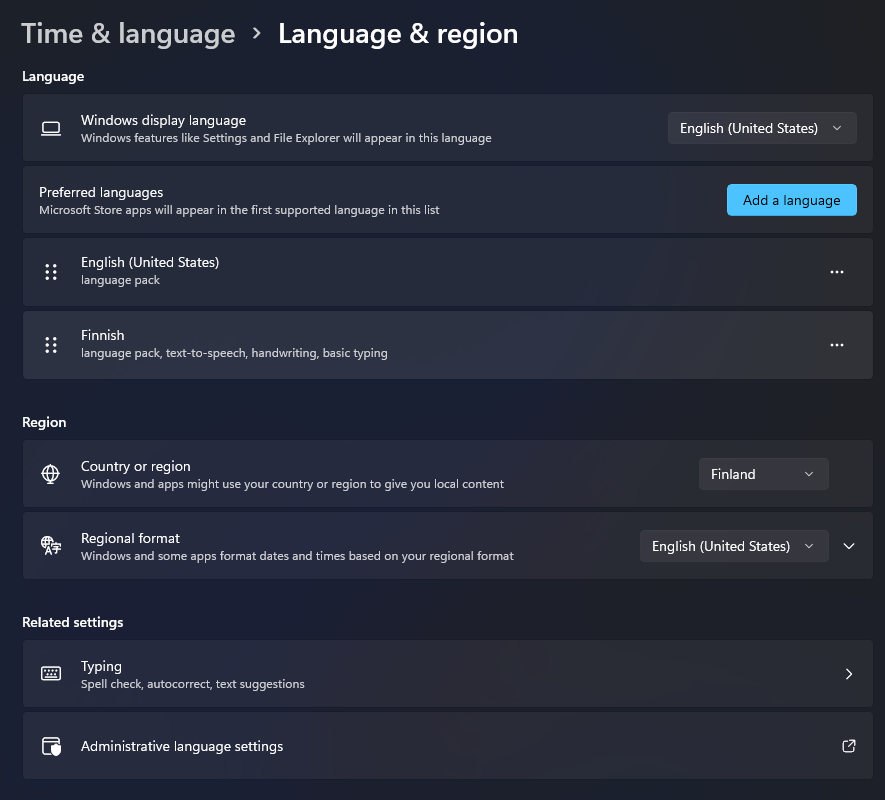Click the drag handle beside Finnish

tap(51, 345)
